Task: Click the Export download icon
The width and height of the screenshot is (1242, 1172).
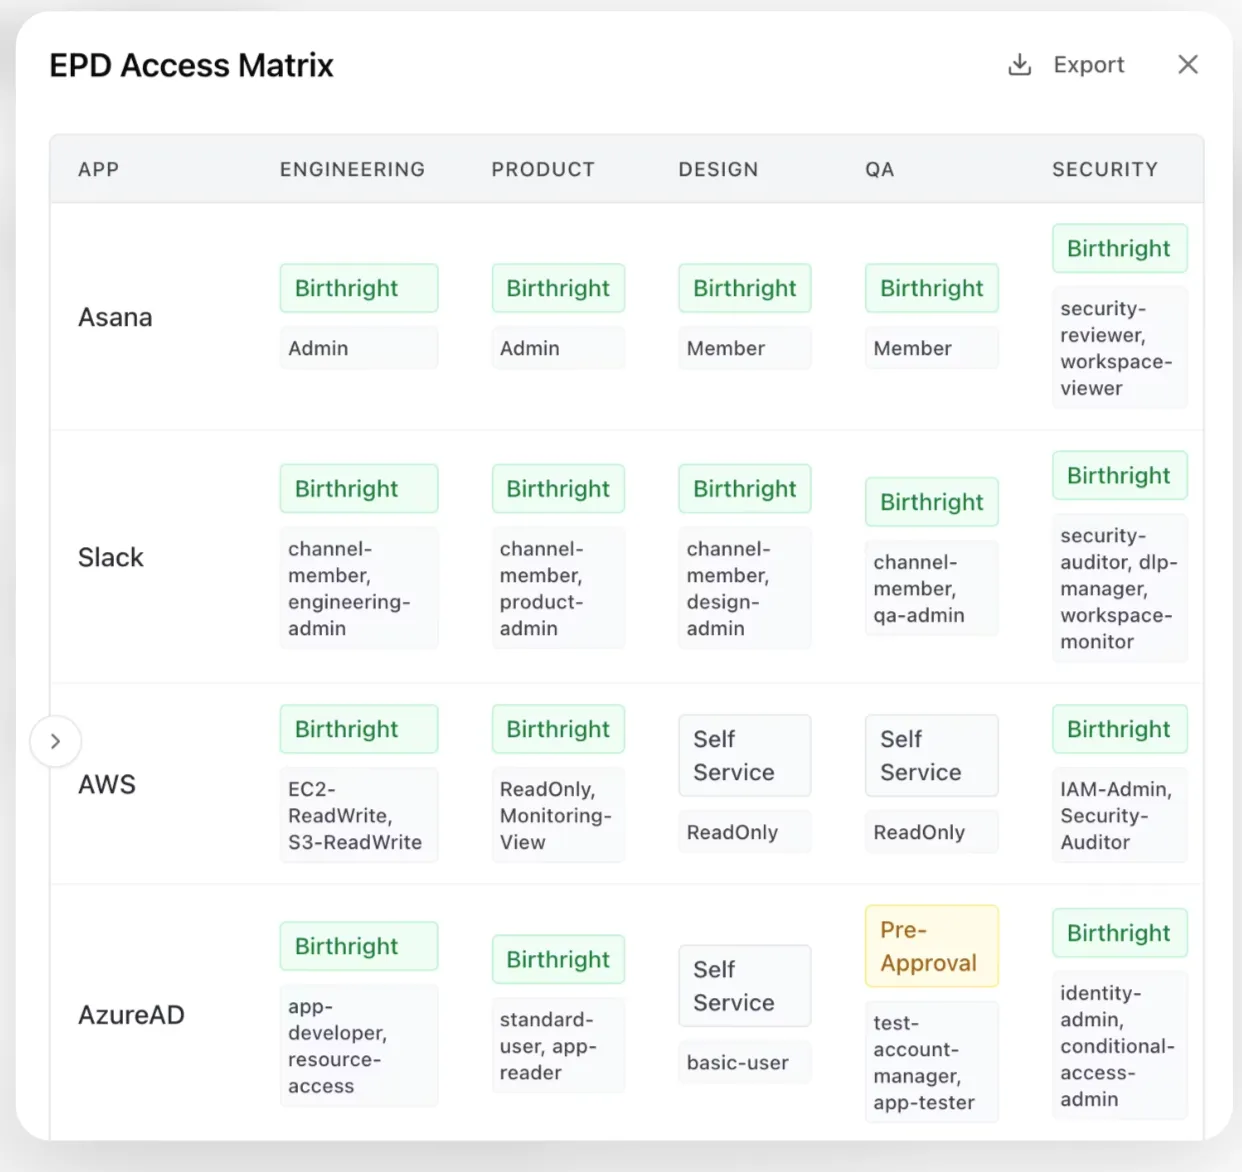Action: [1019, 65]
